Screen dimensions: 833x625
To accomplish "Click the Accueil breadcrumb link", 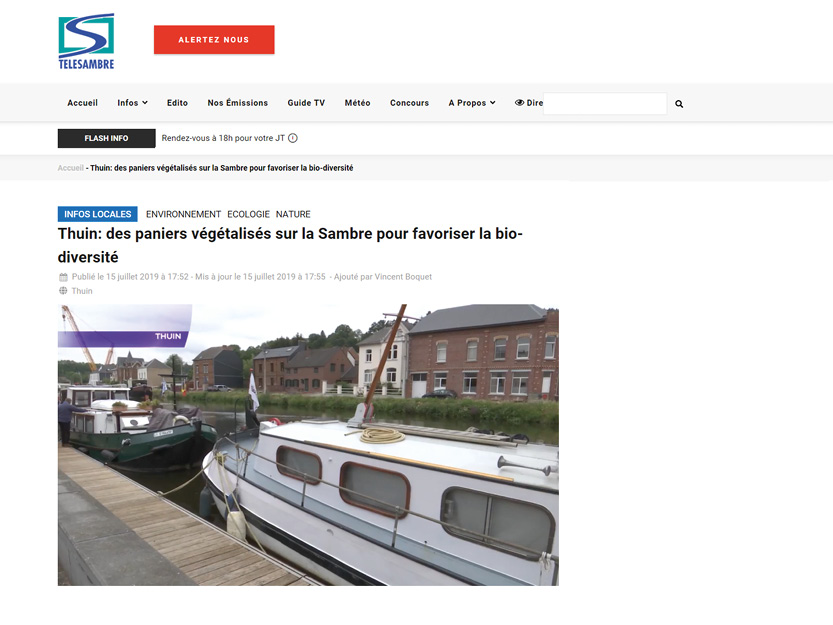I will pyautogui.click(x=71, y=168).
